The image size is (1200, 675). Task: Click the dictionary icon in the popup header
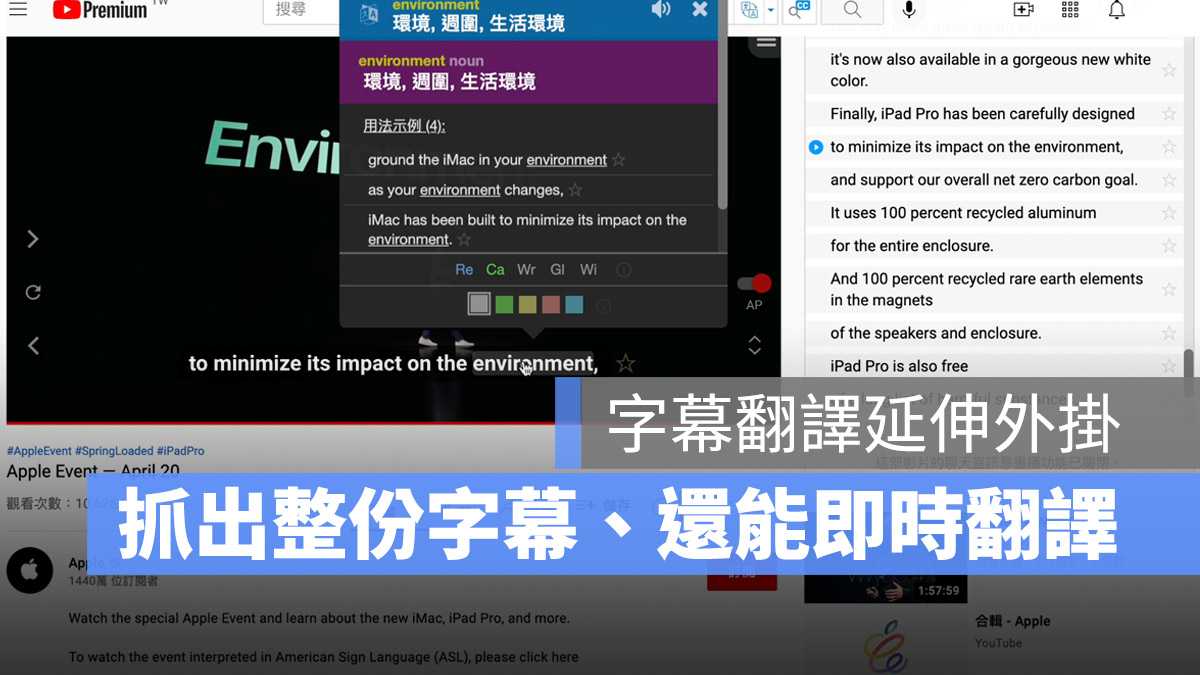point(369,13)
